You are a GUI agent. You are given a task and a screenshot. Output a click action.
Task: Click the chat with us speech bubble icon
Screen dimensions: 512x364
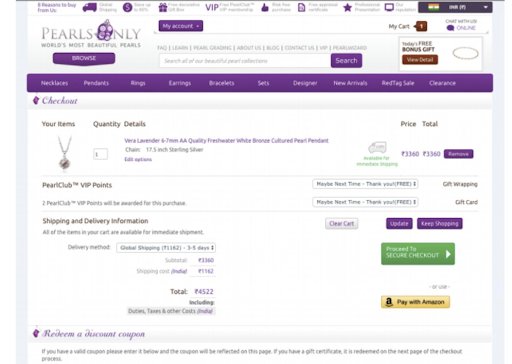tap(450, 28)
